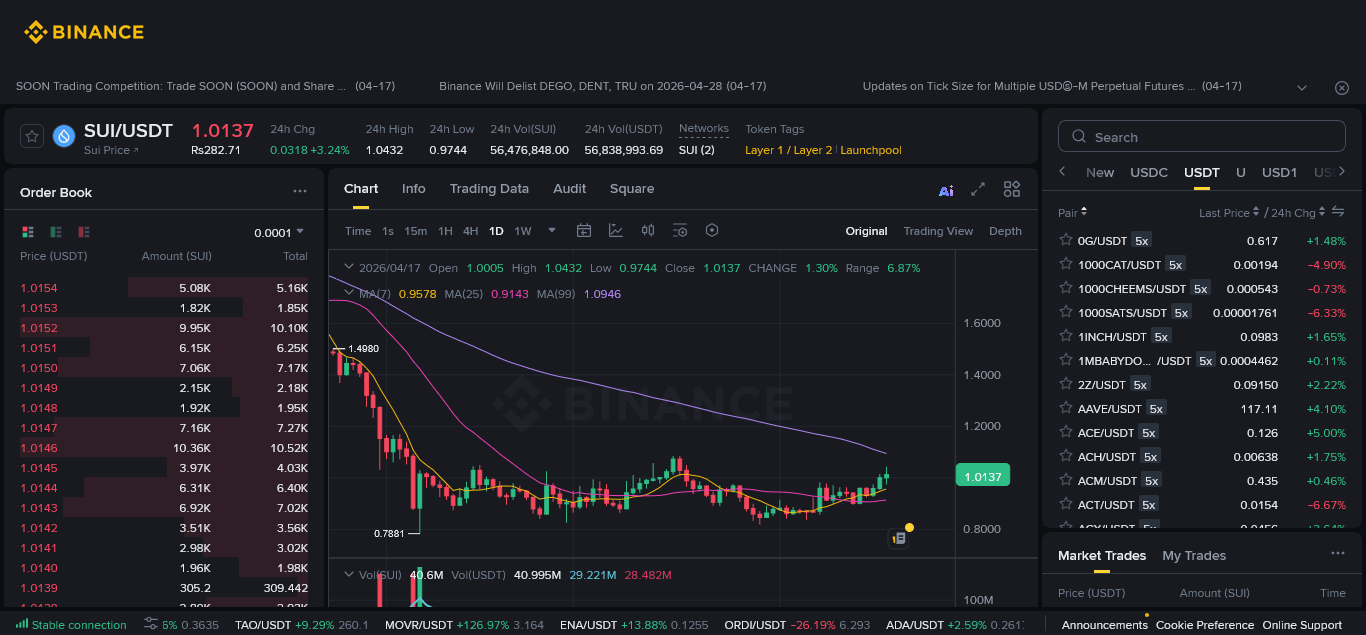Switch to the Info tab
The height and width of the screenshot is (635, 1366).
pos(414,189)
